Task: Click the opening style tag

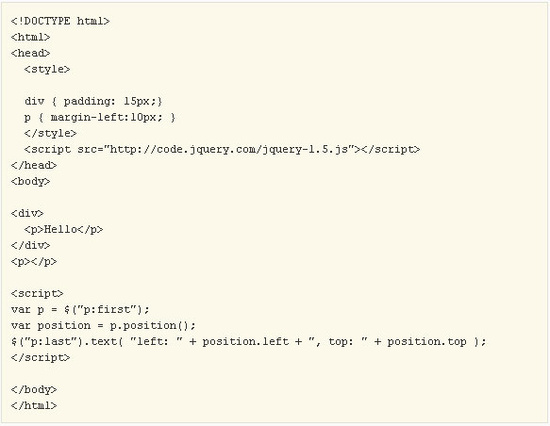Action: click(47, 69)
